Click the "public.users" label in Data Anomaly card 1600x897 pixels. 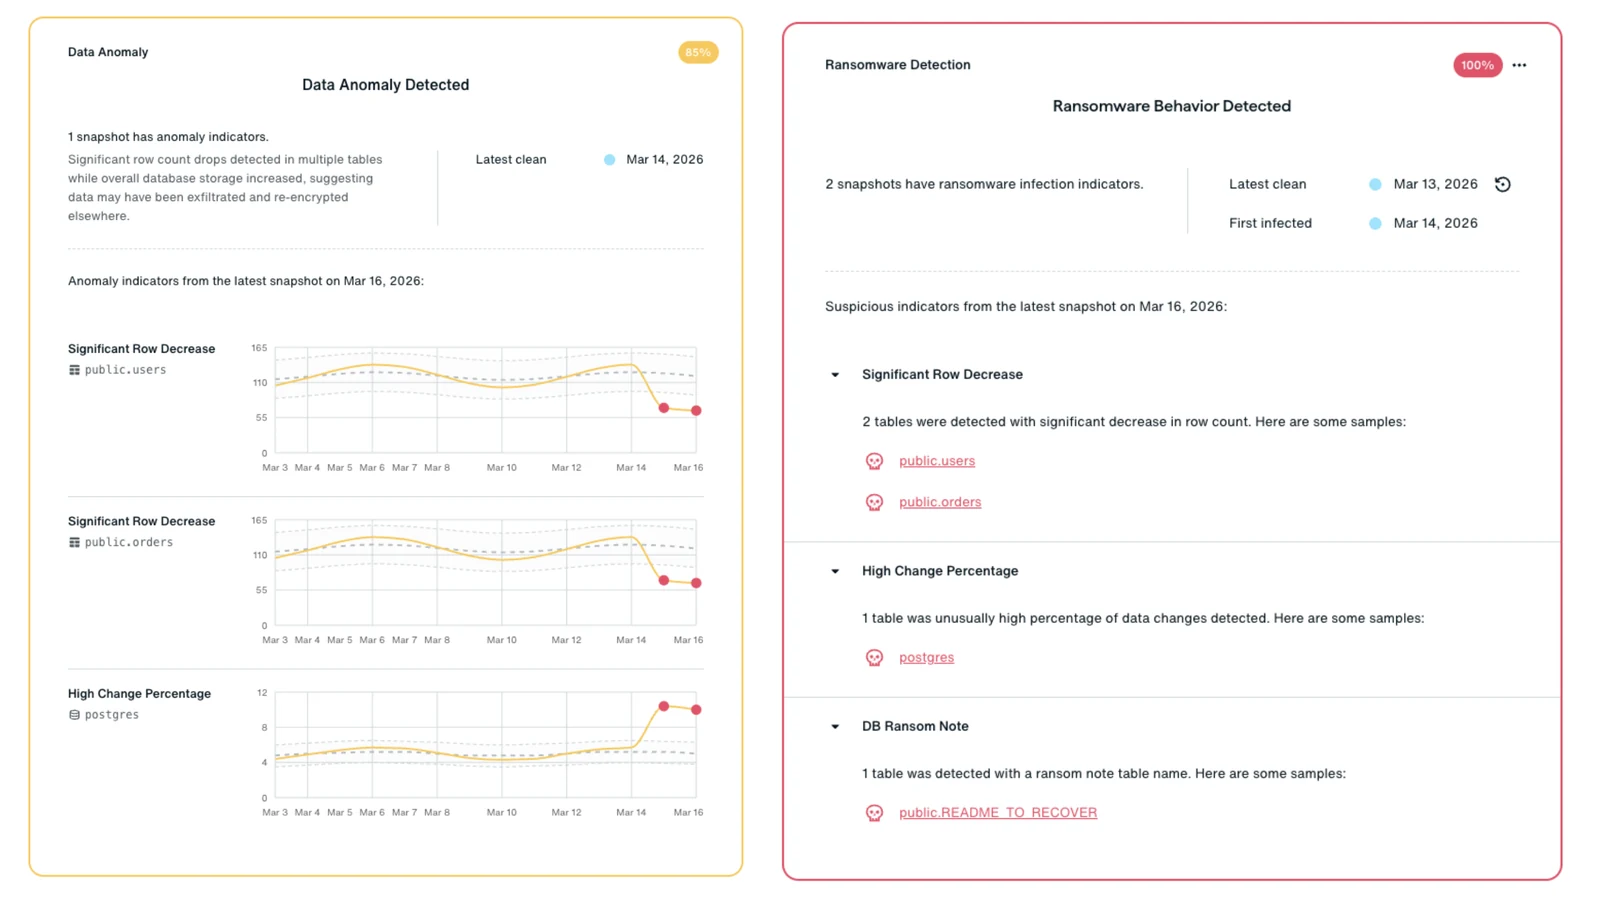pyautogui.click(x=125, y=370)
